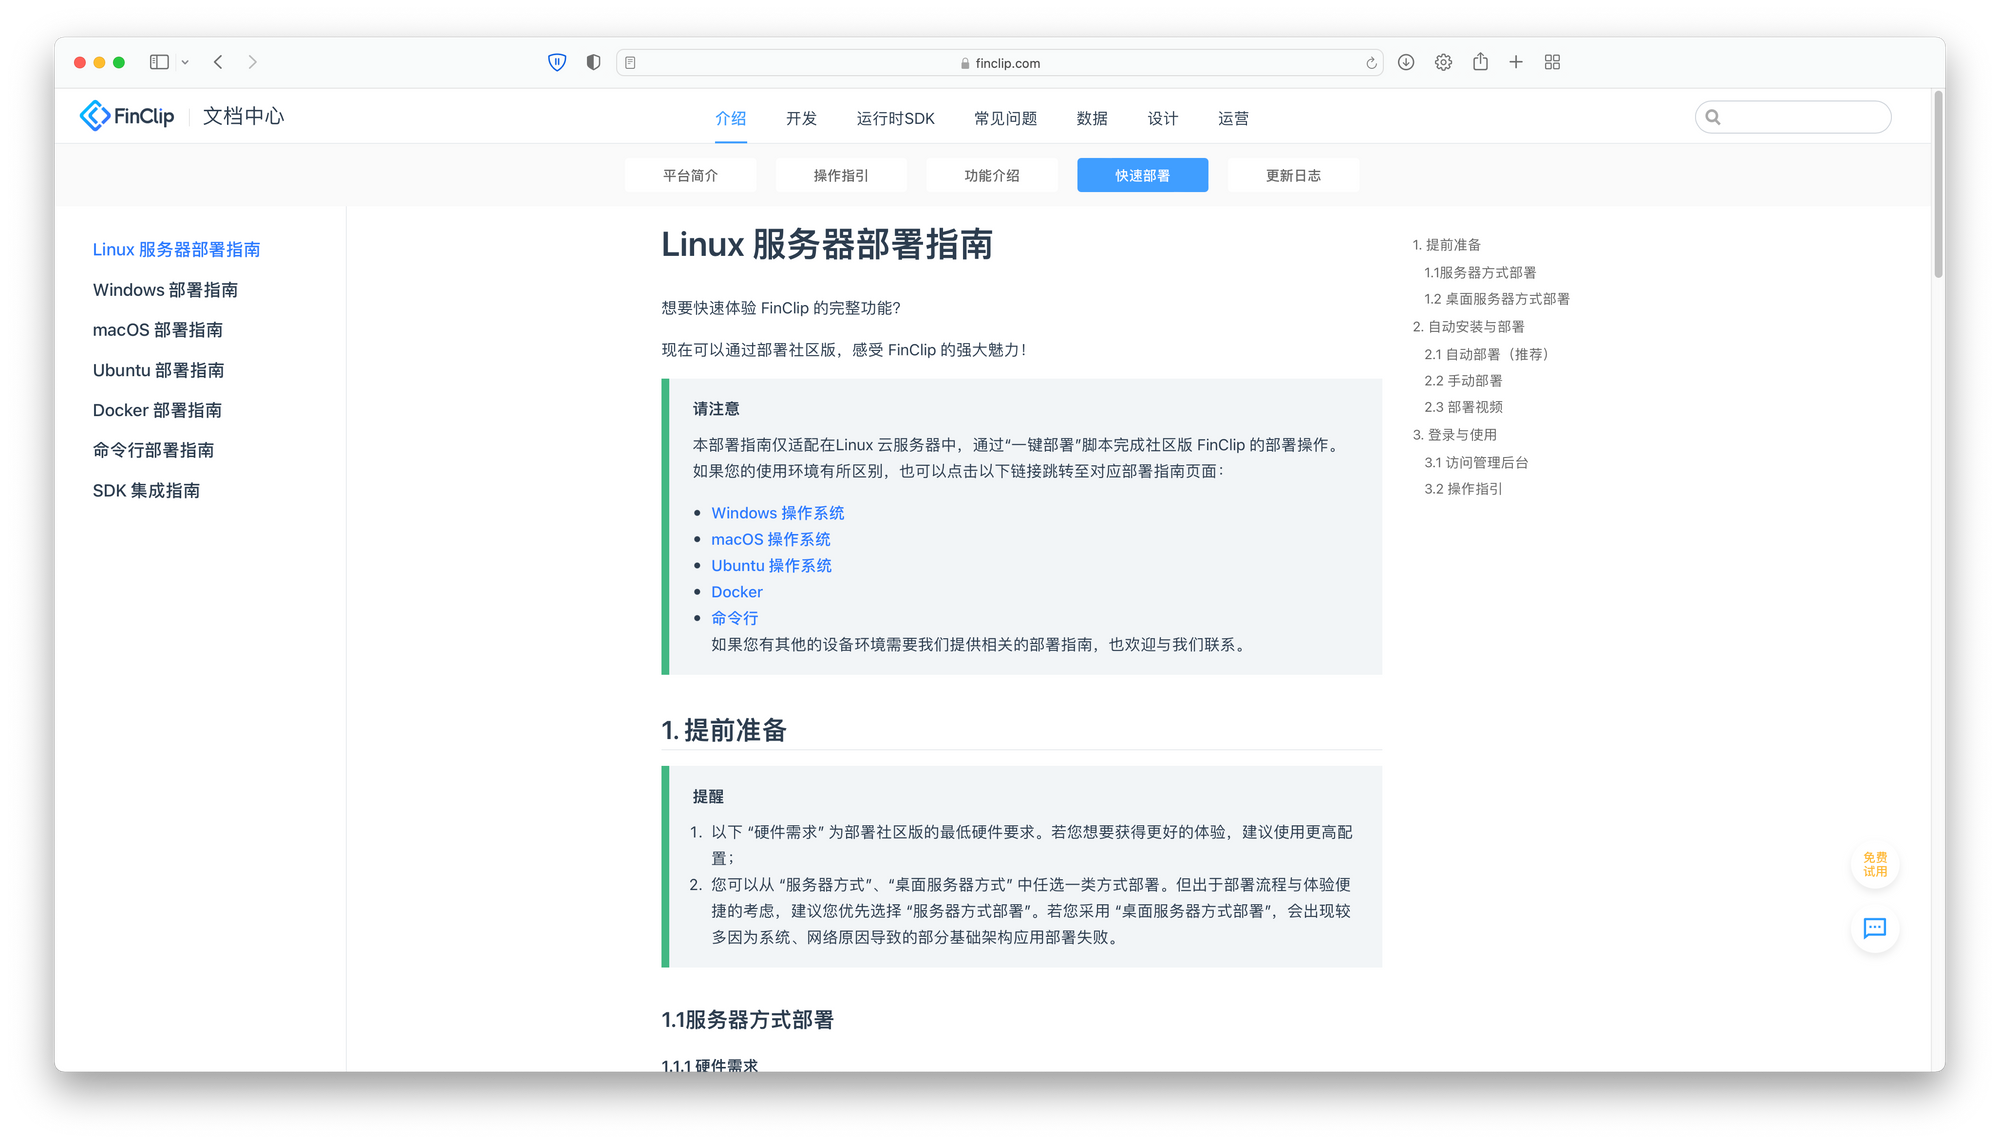2000x1144 pixels.
Task: Follow the Windows 操作系统 link
Action: pos(777,512)
